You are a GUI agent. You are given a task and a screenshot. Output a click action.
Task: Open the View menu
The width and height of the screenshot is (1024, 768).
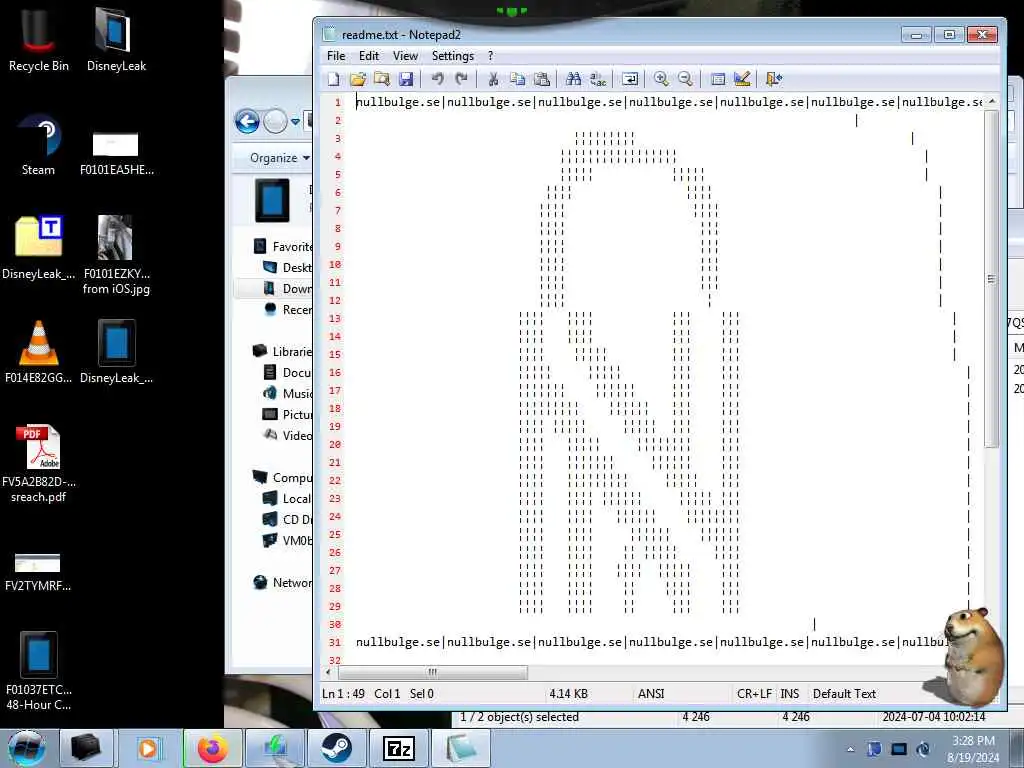coord(405,56)
